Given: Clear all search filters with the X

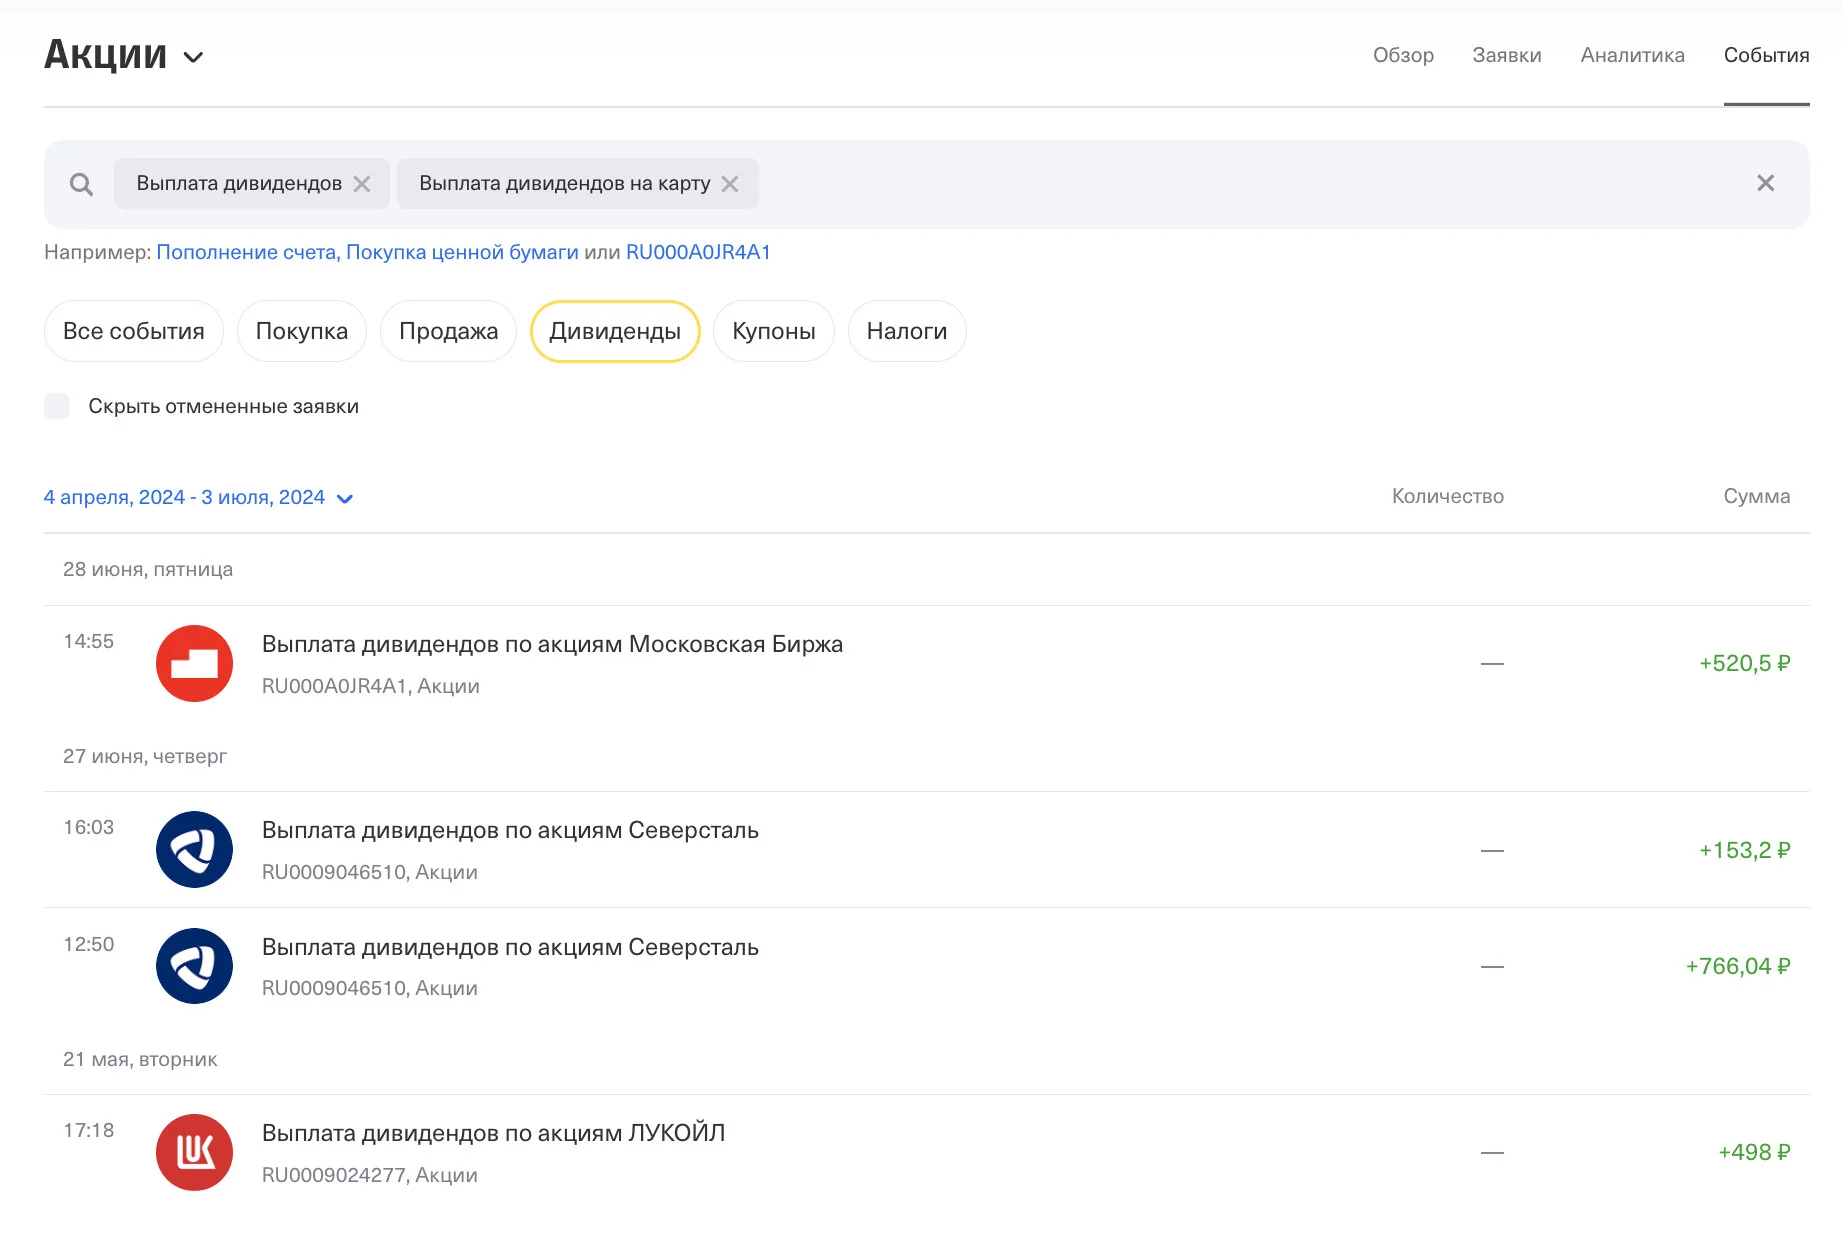Looking at the screenshot, I should [x=1765, y=183].
